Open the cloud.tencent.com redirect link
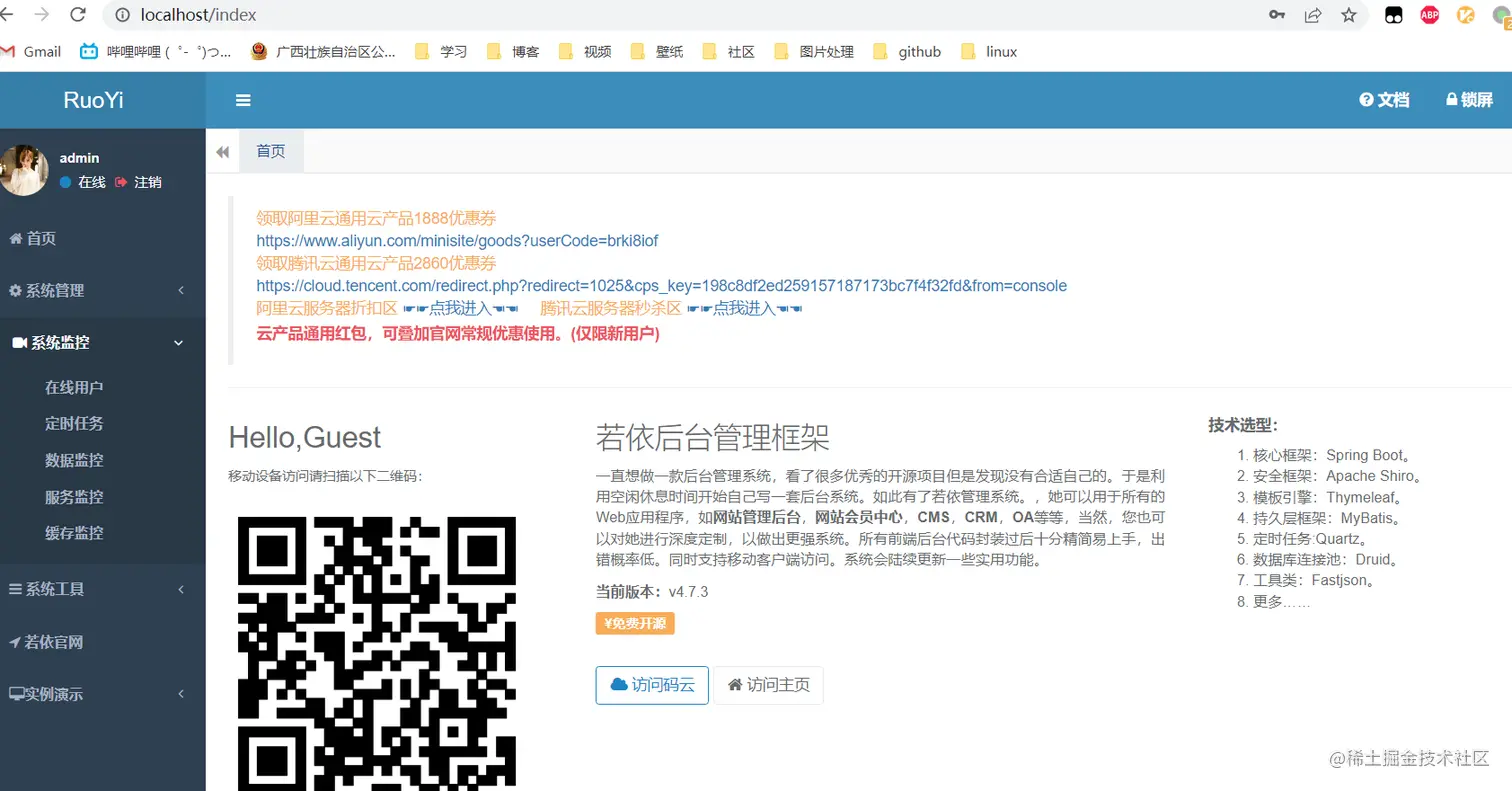1512x791 pixels. click(x=661, y=286)
